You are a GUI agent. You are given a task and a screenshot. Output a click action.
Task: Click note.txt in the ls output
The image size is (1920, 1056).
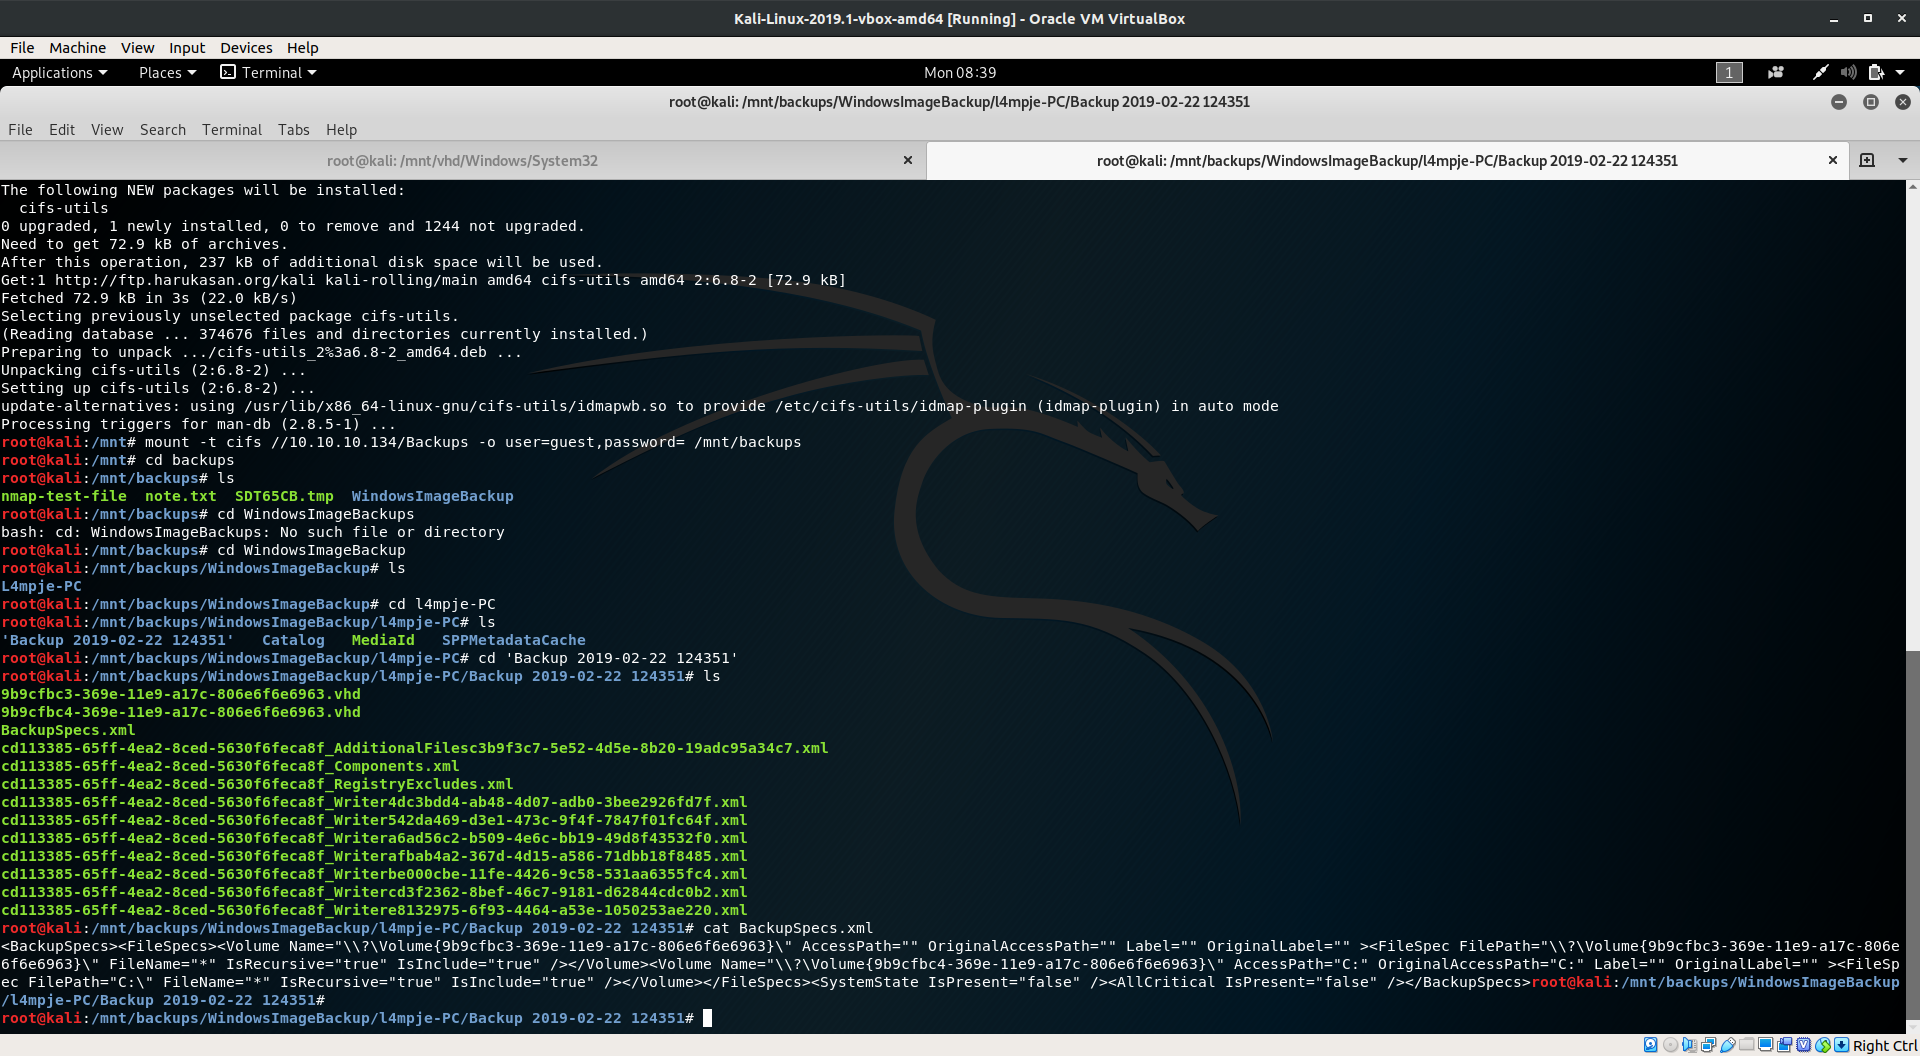181,496
